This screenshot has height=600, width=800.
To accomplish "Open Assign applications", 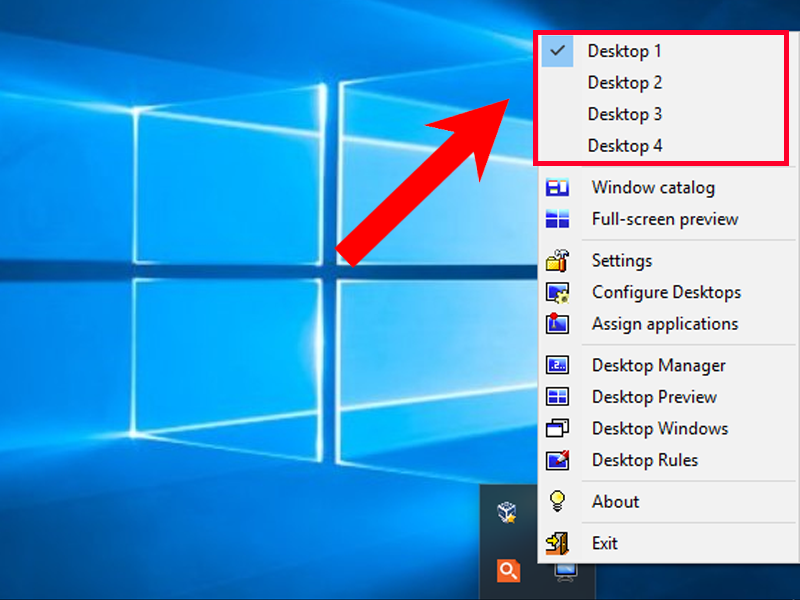I will [x=668, y=324].
